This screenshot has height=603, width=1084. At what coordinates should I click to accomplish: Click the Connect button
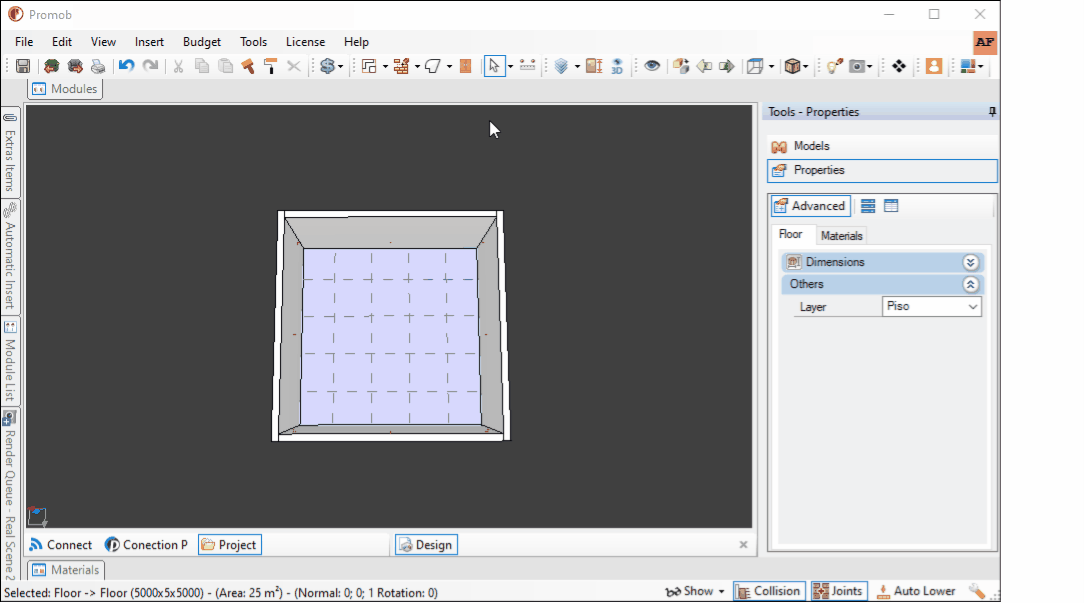coord(61,545)
